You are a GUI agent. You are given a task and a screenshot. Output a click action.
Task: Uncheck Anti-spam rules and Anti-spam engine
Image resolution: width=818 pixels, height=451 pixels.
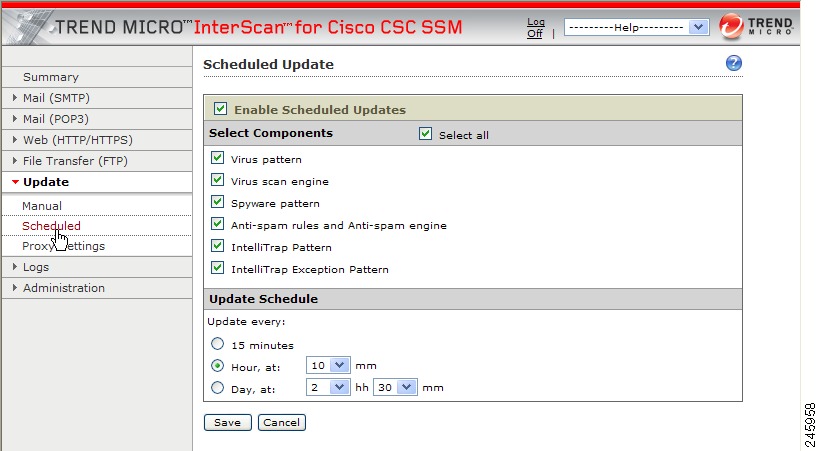(x=218, y=224)
